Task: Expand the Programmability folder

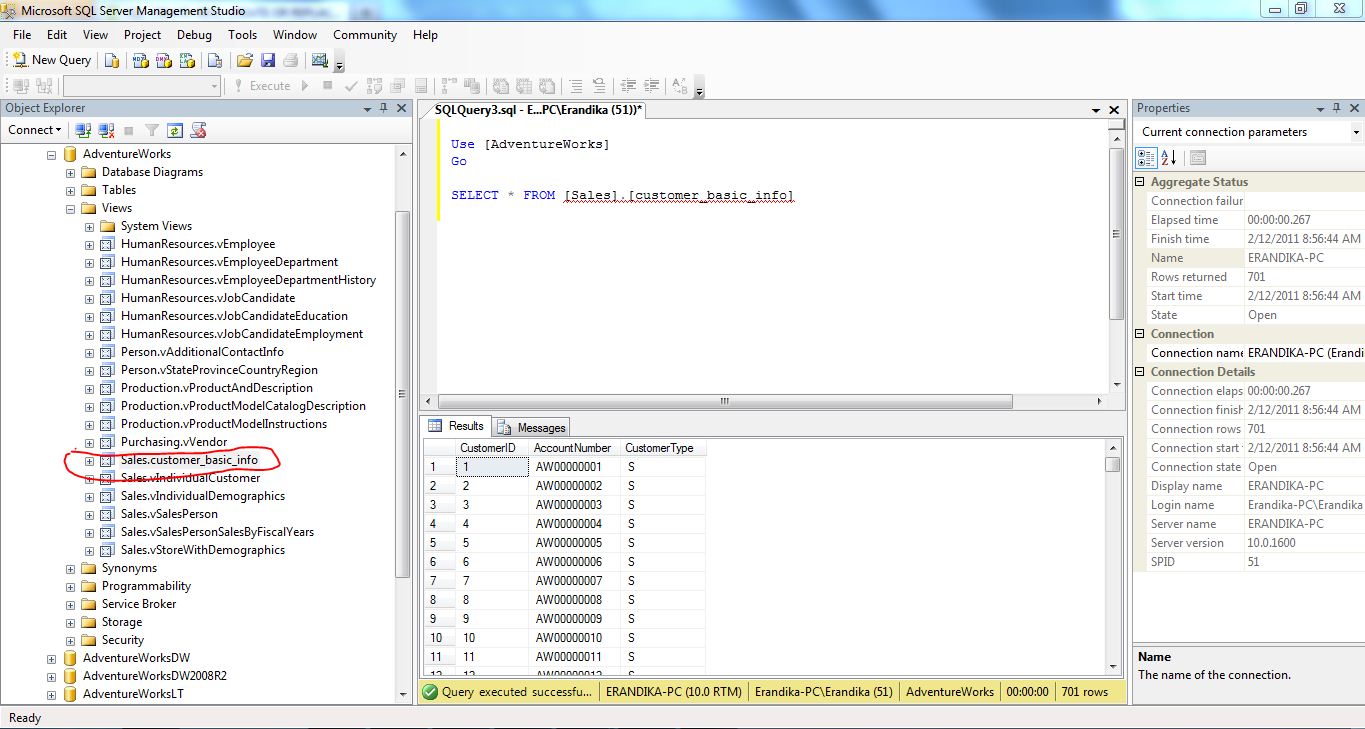Action: (x=70, y=586)
